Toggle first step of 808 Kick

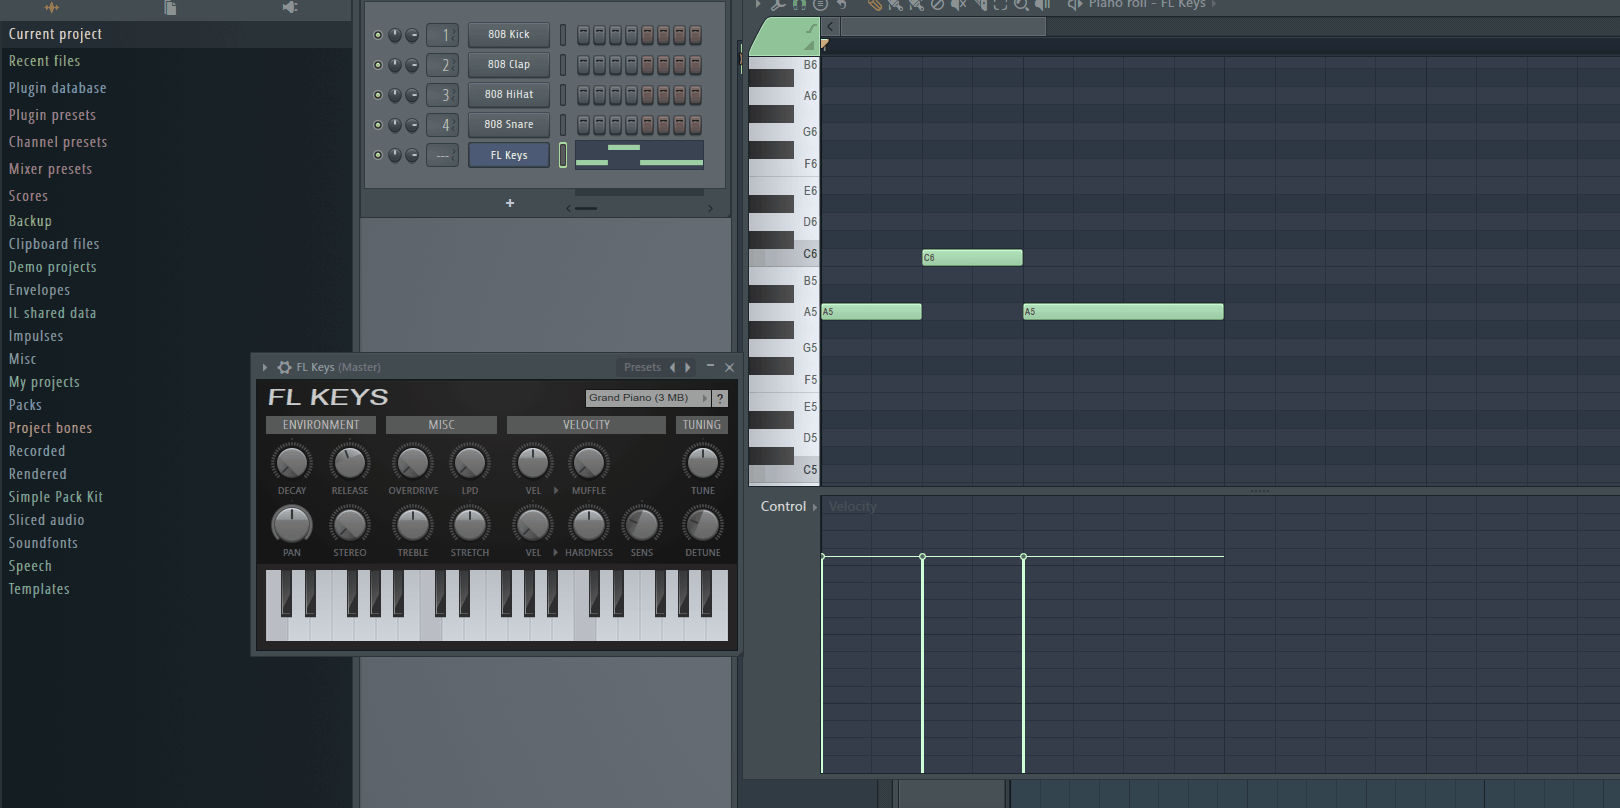pyautogui.click(x=583, y=35)
